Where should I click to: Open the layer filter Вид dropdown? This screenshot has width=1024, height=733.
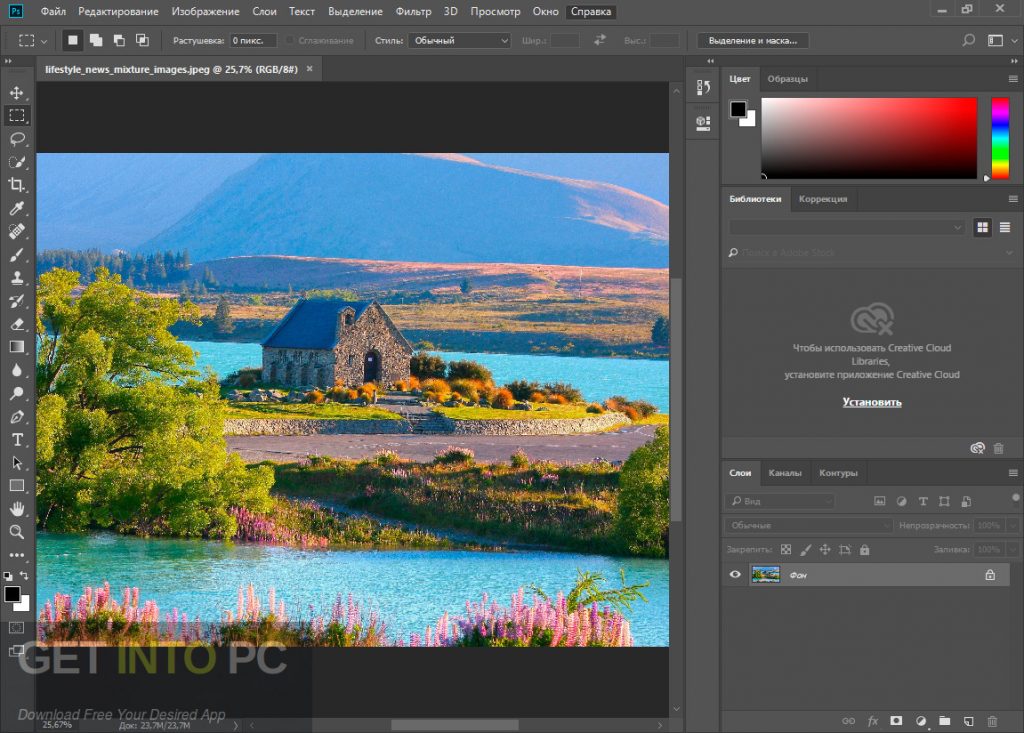(780, 501)
